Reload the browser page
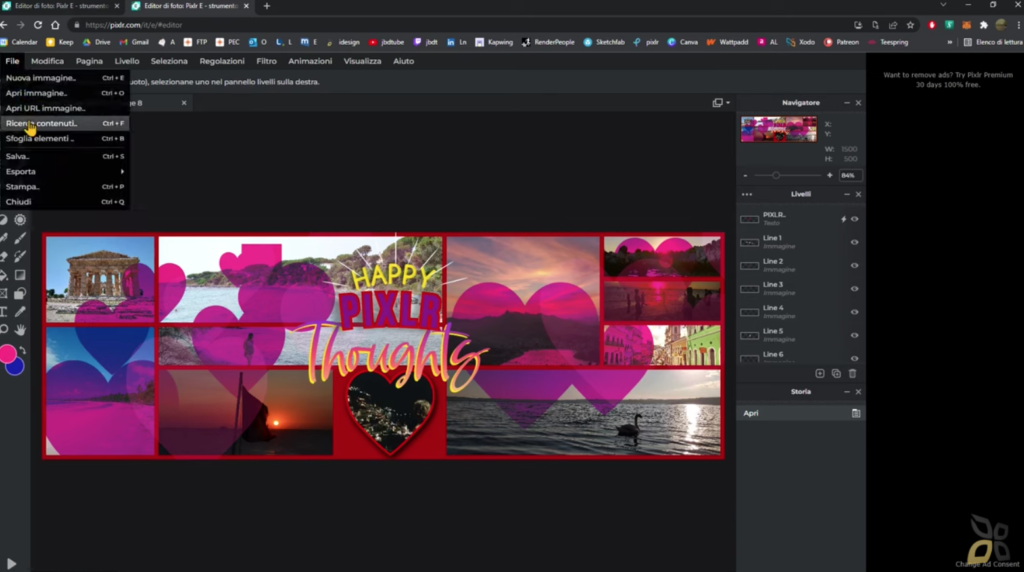The height and width of the screenshot is (572, 1024). coord(38,25)
